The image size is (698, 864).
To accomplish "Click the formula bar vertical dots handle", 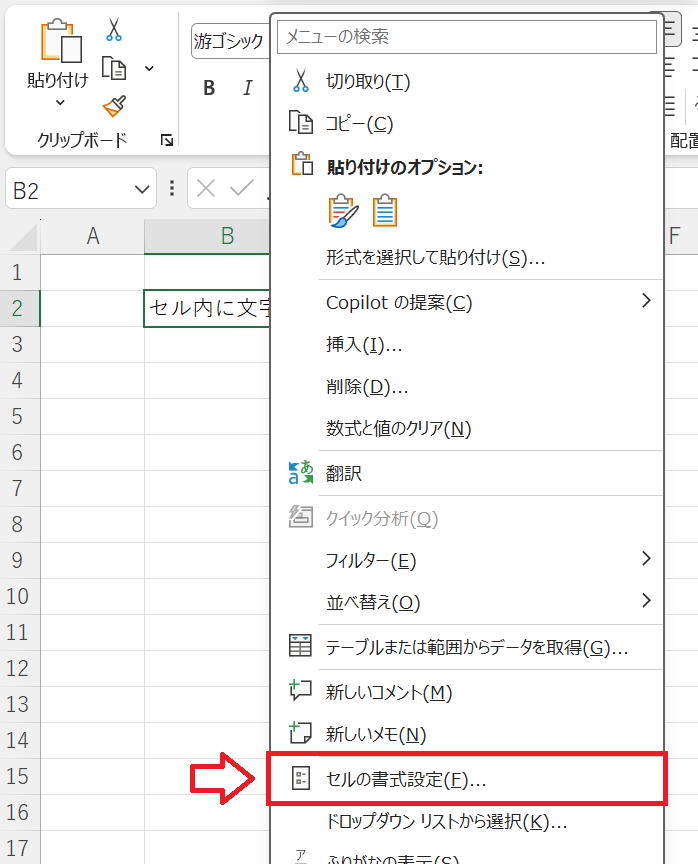I will pos(172,189).
